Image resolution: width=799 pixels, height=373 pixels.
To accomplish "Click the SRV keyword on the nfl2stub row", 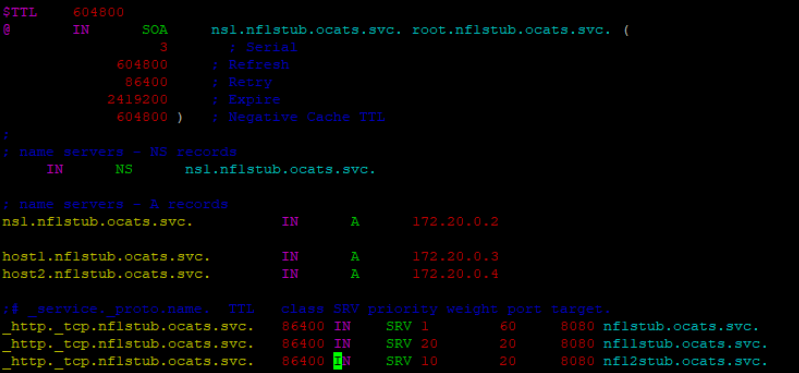I will [398, 362].
